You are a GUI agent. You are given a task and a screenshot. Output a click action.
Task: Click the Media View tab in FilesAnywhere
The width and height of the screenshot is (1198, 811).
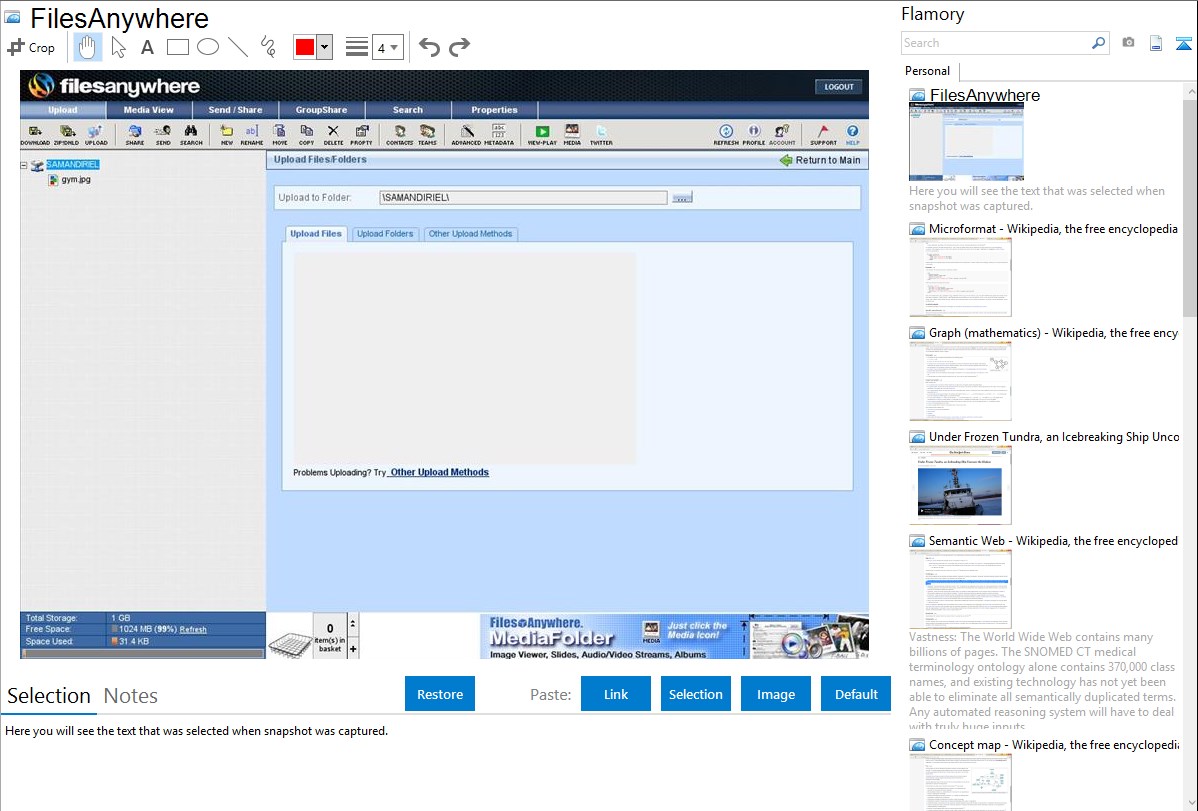148,110
